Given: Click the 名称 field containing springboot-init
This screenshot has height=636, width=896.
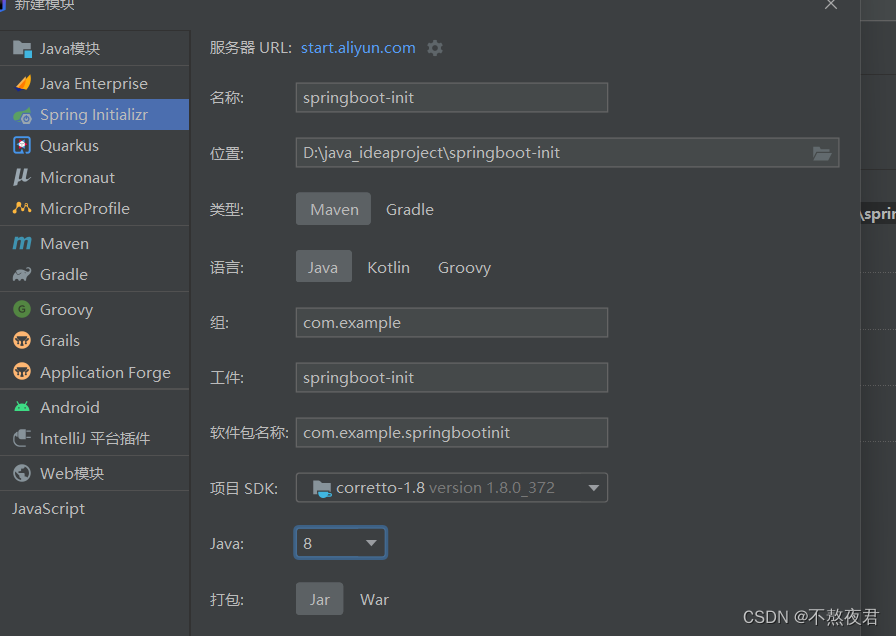Looking at the screenshot, I should pos(451,98).
